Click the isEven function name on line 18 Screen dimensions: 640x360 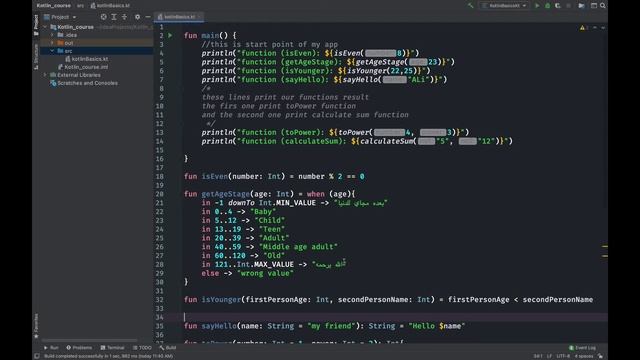click(215, 176)
